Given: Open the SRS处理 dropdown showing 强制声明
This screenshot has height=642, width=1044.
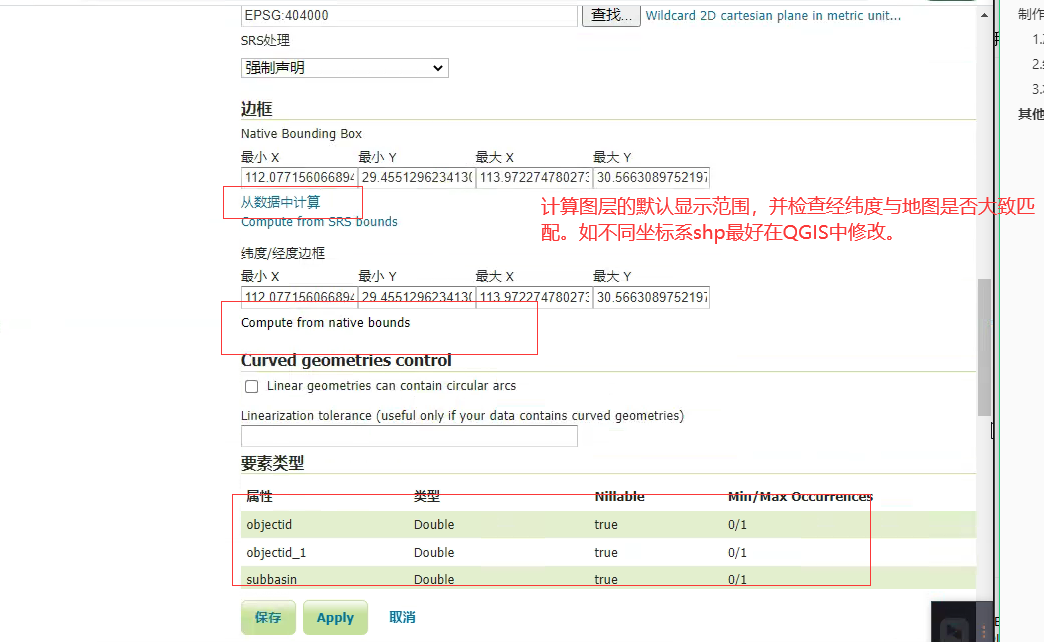Looking at the screenshot, I should 345,68.
